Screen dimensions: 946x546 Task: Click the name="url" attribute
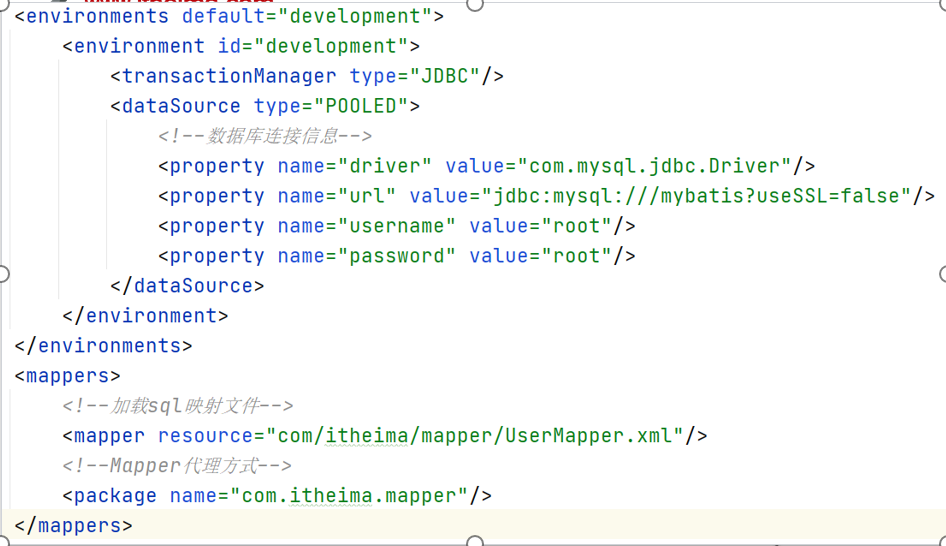[x=337, y=196]
